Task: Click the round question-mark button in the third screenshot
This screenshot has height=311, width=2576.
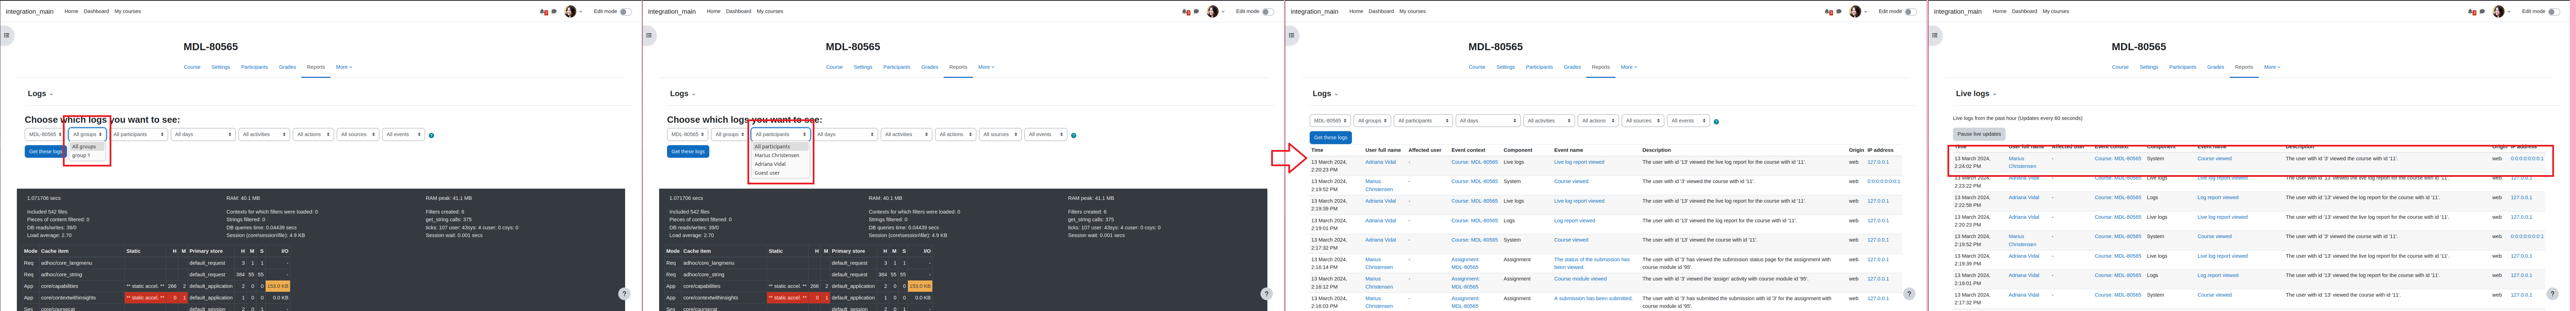Action: tap(1909, 294)
